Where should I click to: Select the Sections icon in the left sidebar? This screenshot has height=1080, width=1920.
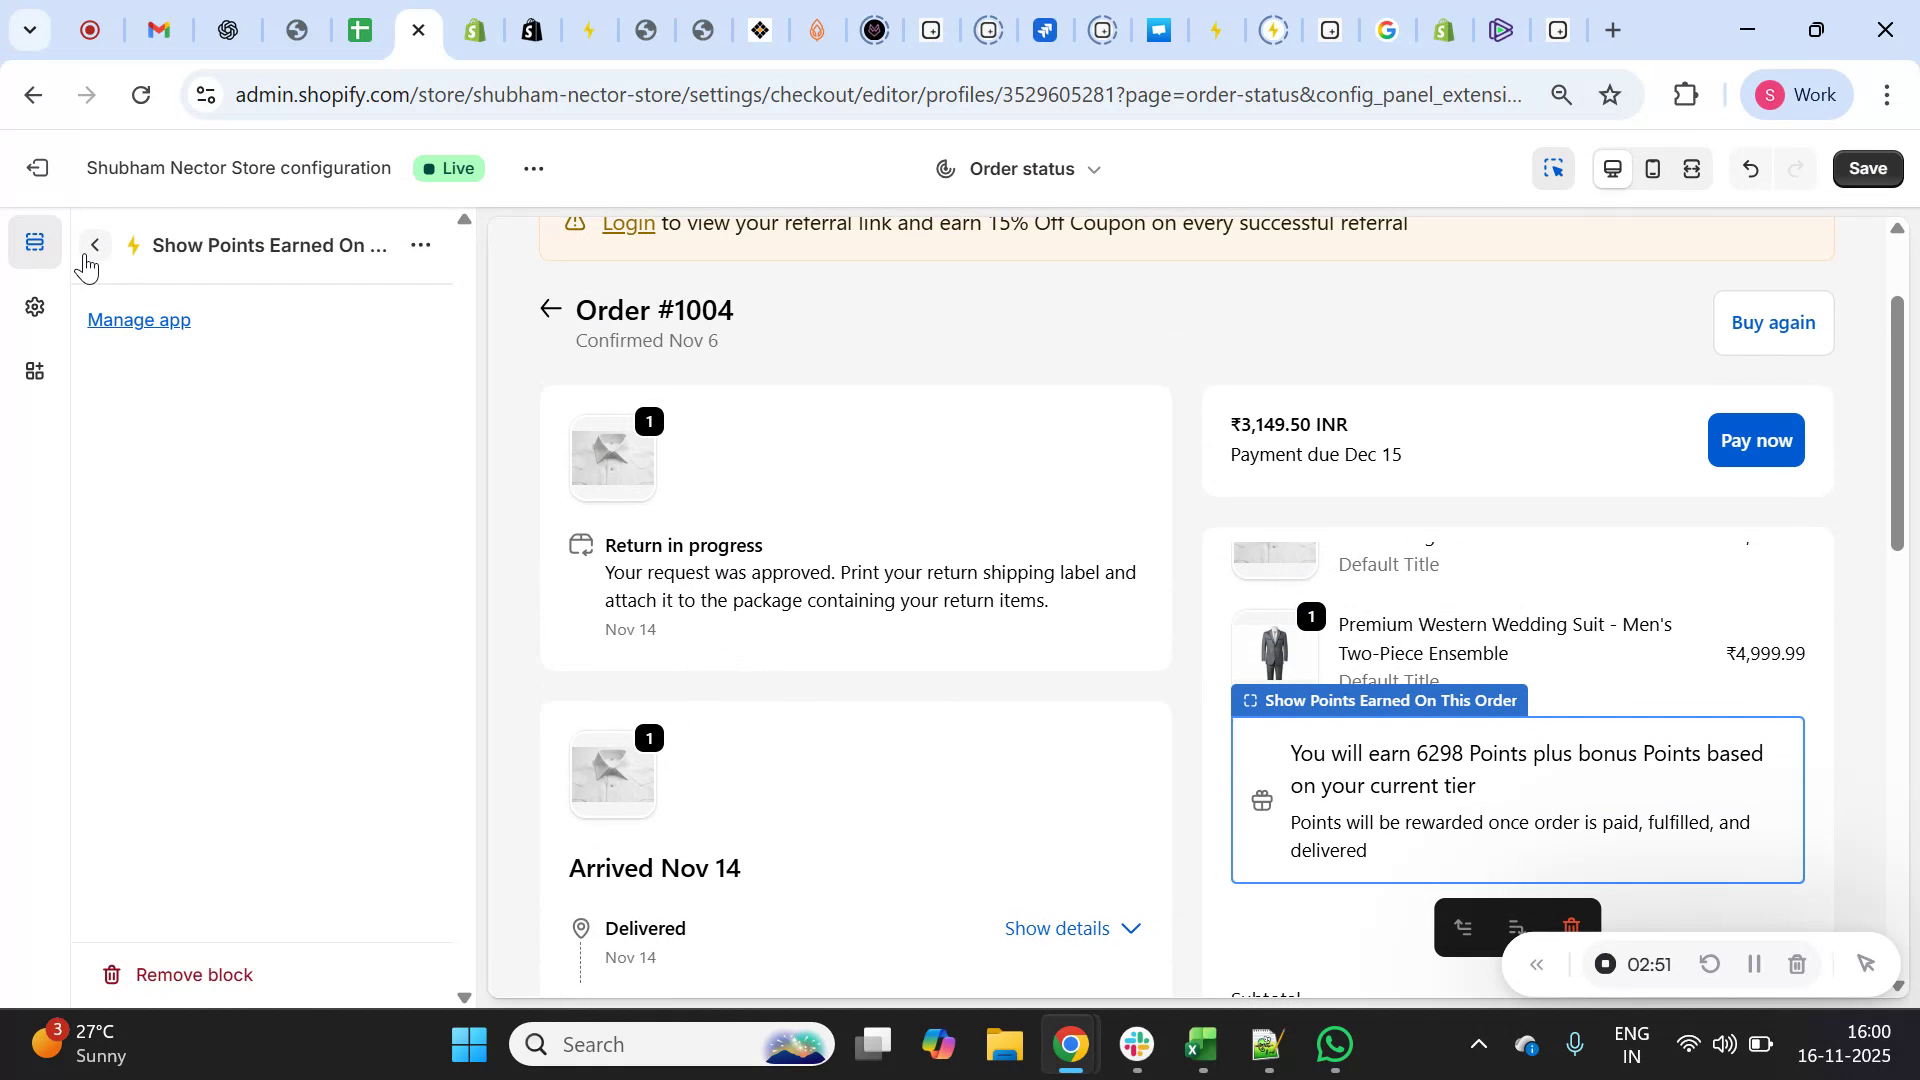pyautogui.click(x=35, y=240)
